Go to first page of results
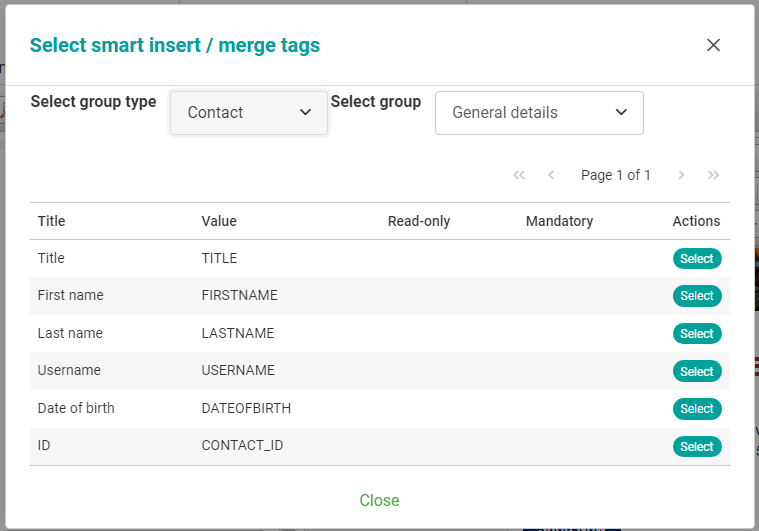 (x=519, y=175)
